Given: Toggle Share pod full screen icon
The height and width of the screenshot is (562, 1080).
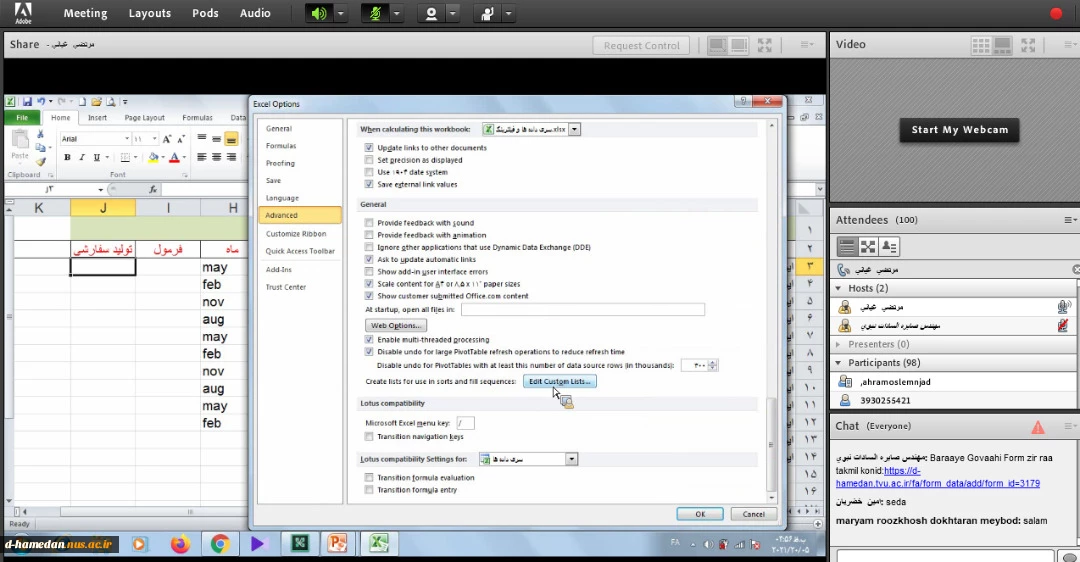Looking at the screenshot, I should point(765,45).
